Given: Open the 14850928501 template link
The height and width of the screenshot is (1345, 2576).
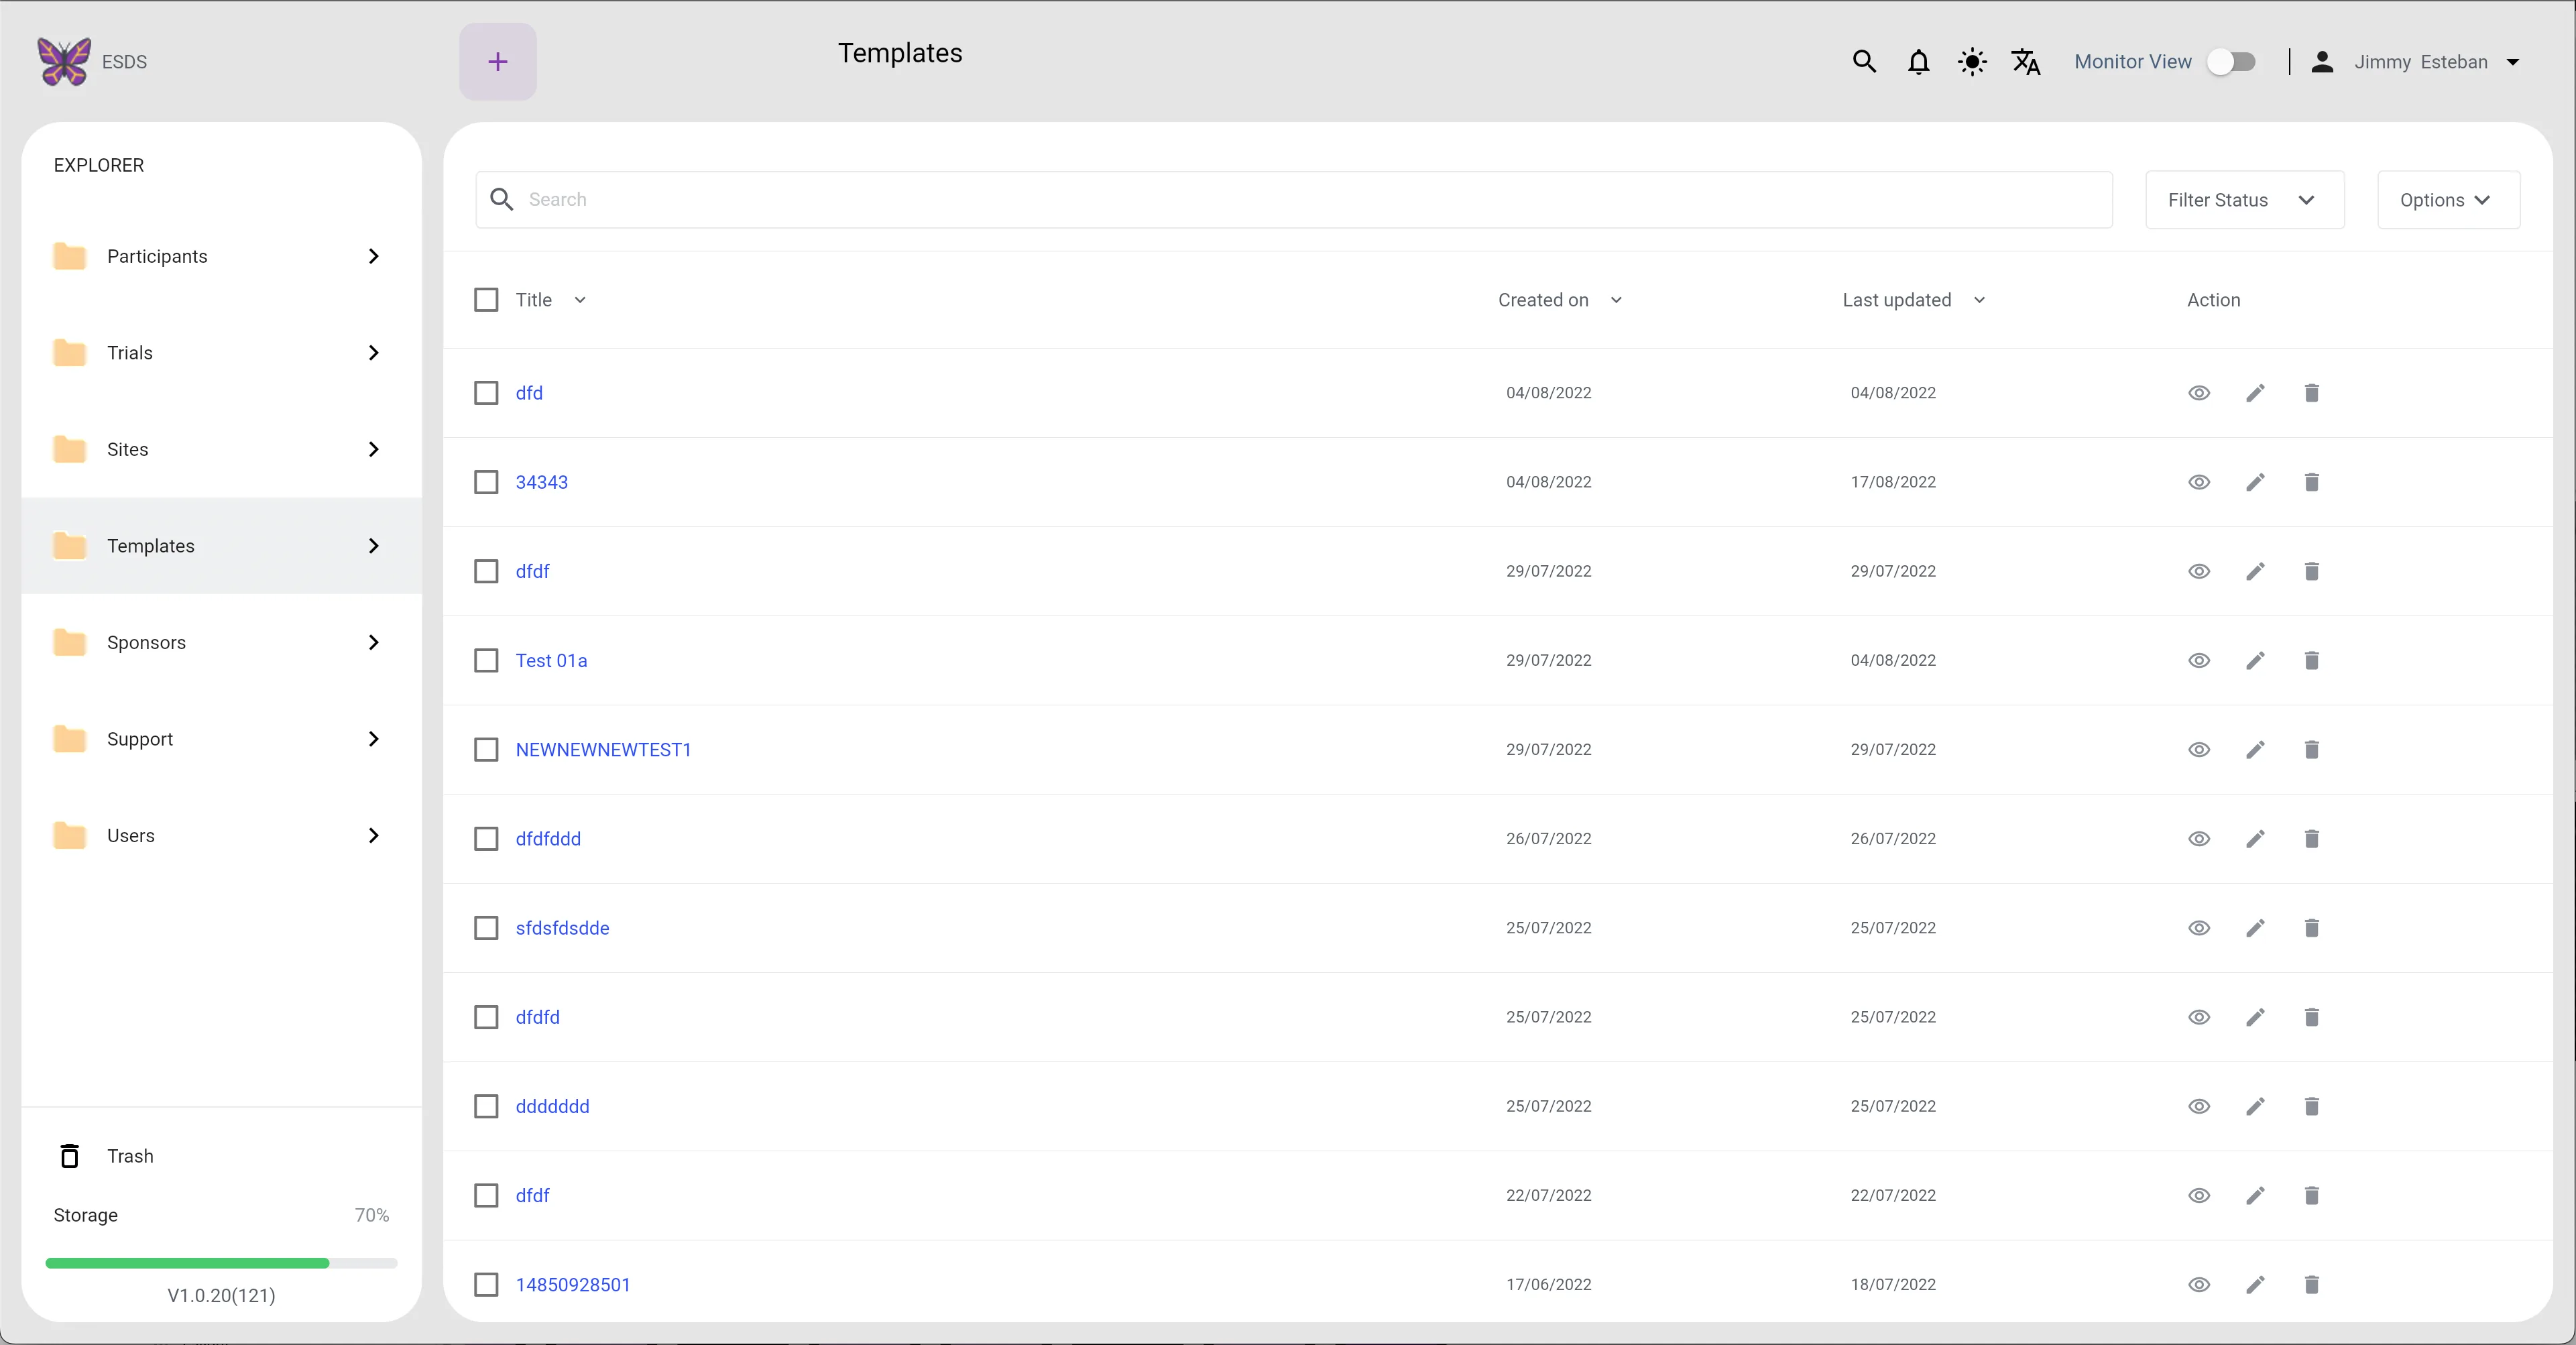Looking at the screenshot, I should point(573,1284).
